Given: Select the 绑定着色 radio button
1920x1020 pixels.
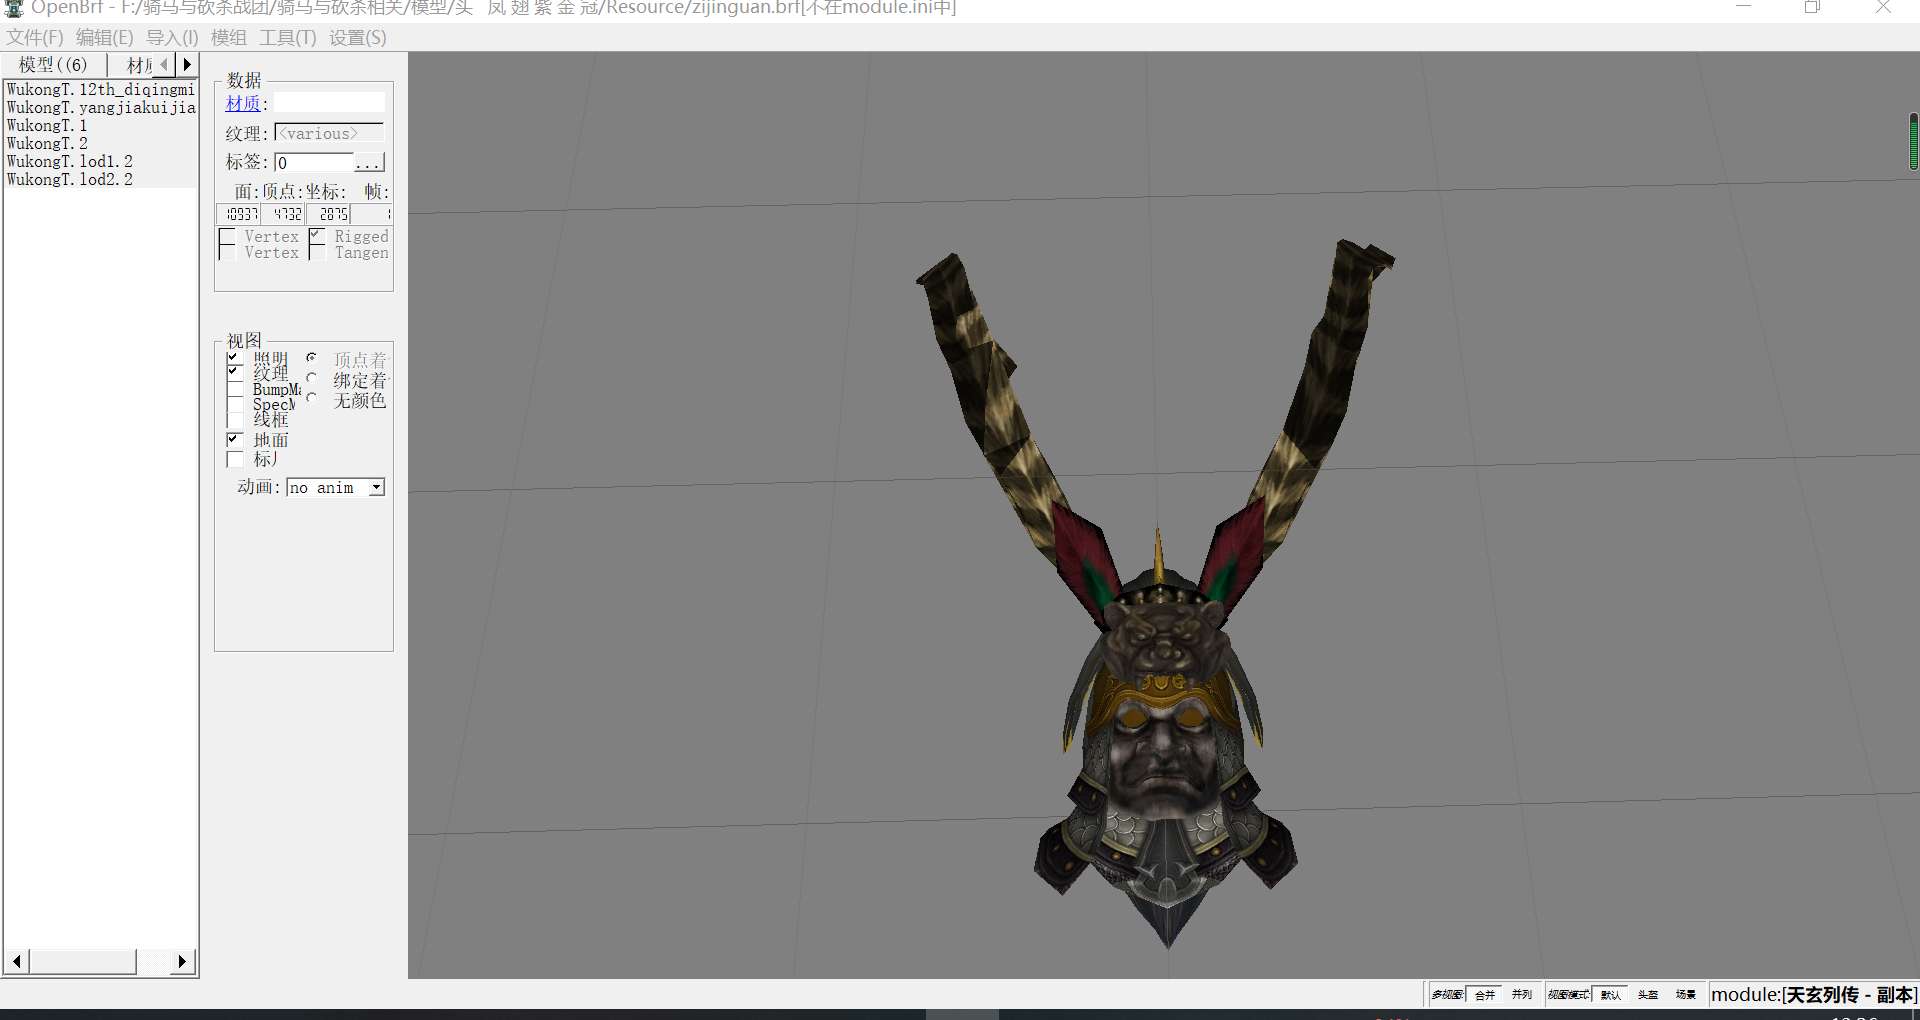Looking at the screenshot, I should pyautogui.click(x=312, y=378).
